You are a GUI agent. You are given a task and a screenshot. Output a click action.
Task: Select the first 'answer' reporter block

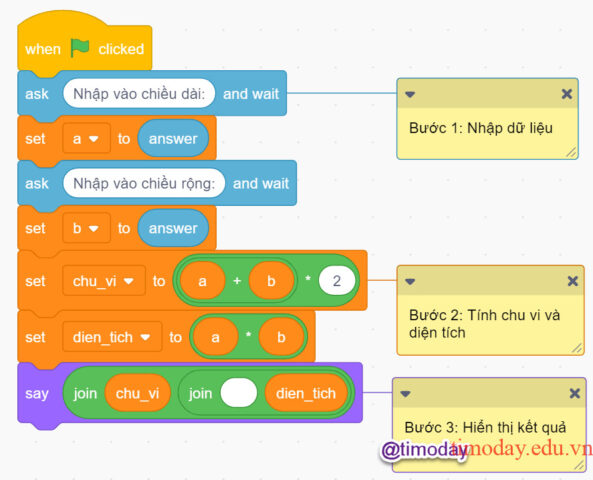pyautogui.click(x=173, y=138)
